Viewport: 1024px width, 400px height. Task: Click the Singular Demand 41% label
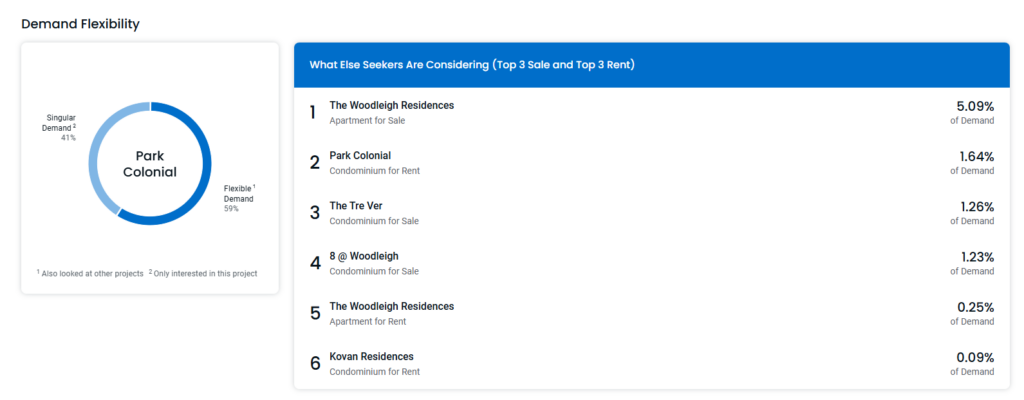61,127
